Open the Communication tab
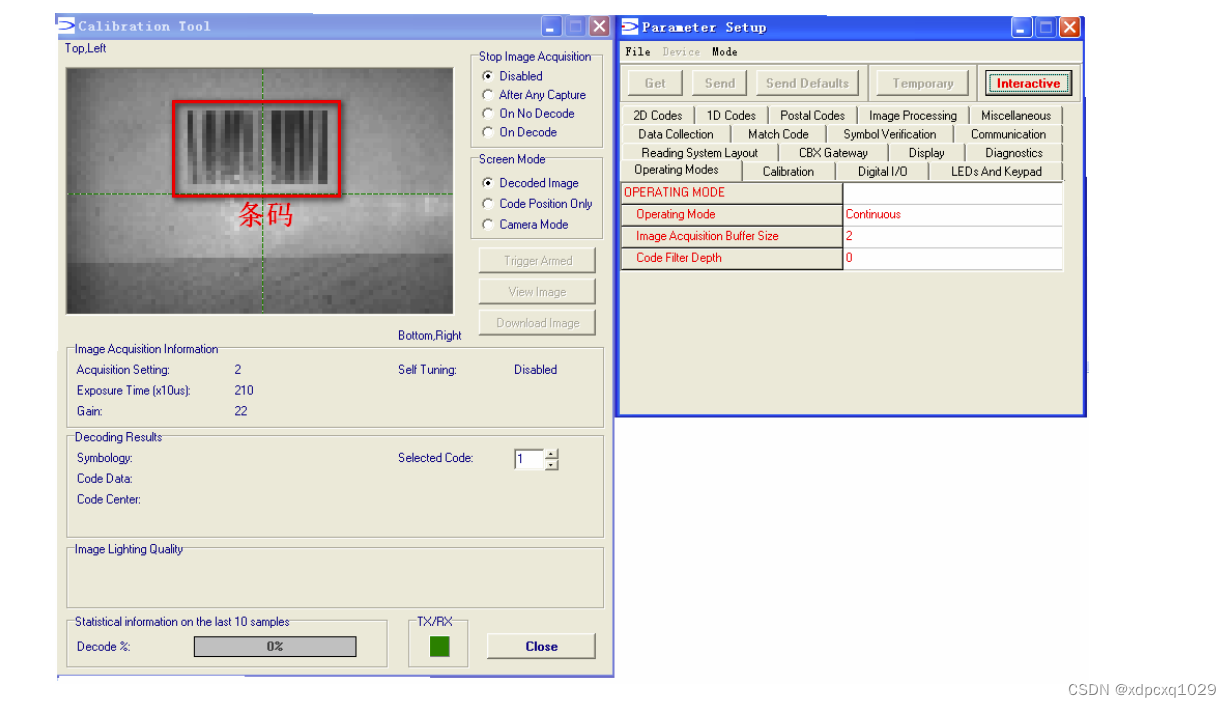 [1008, 133]
